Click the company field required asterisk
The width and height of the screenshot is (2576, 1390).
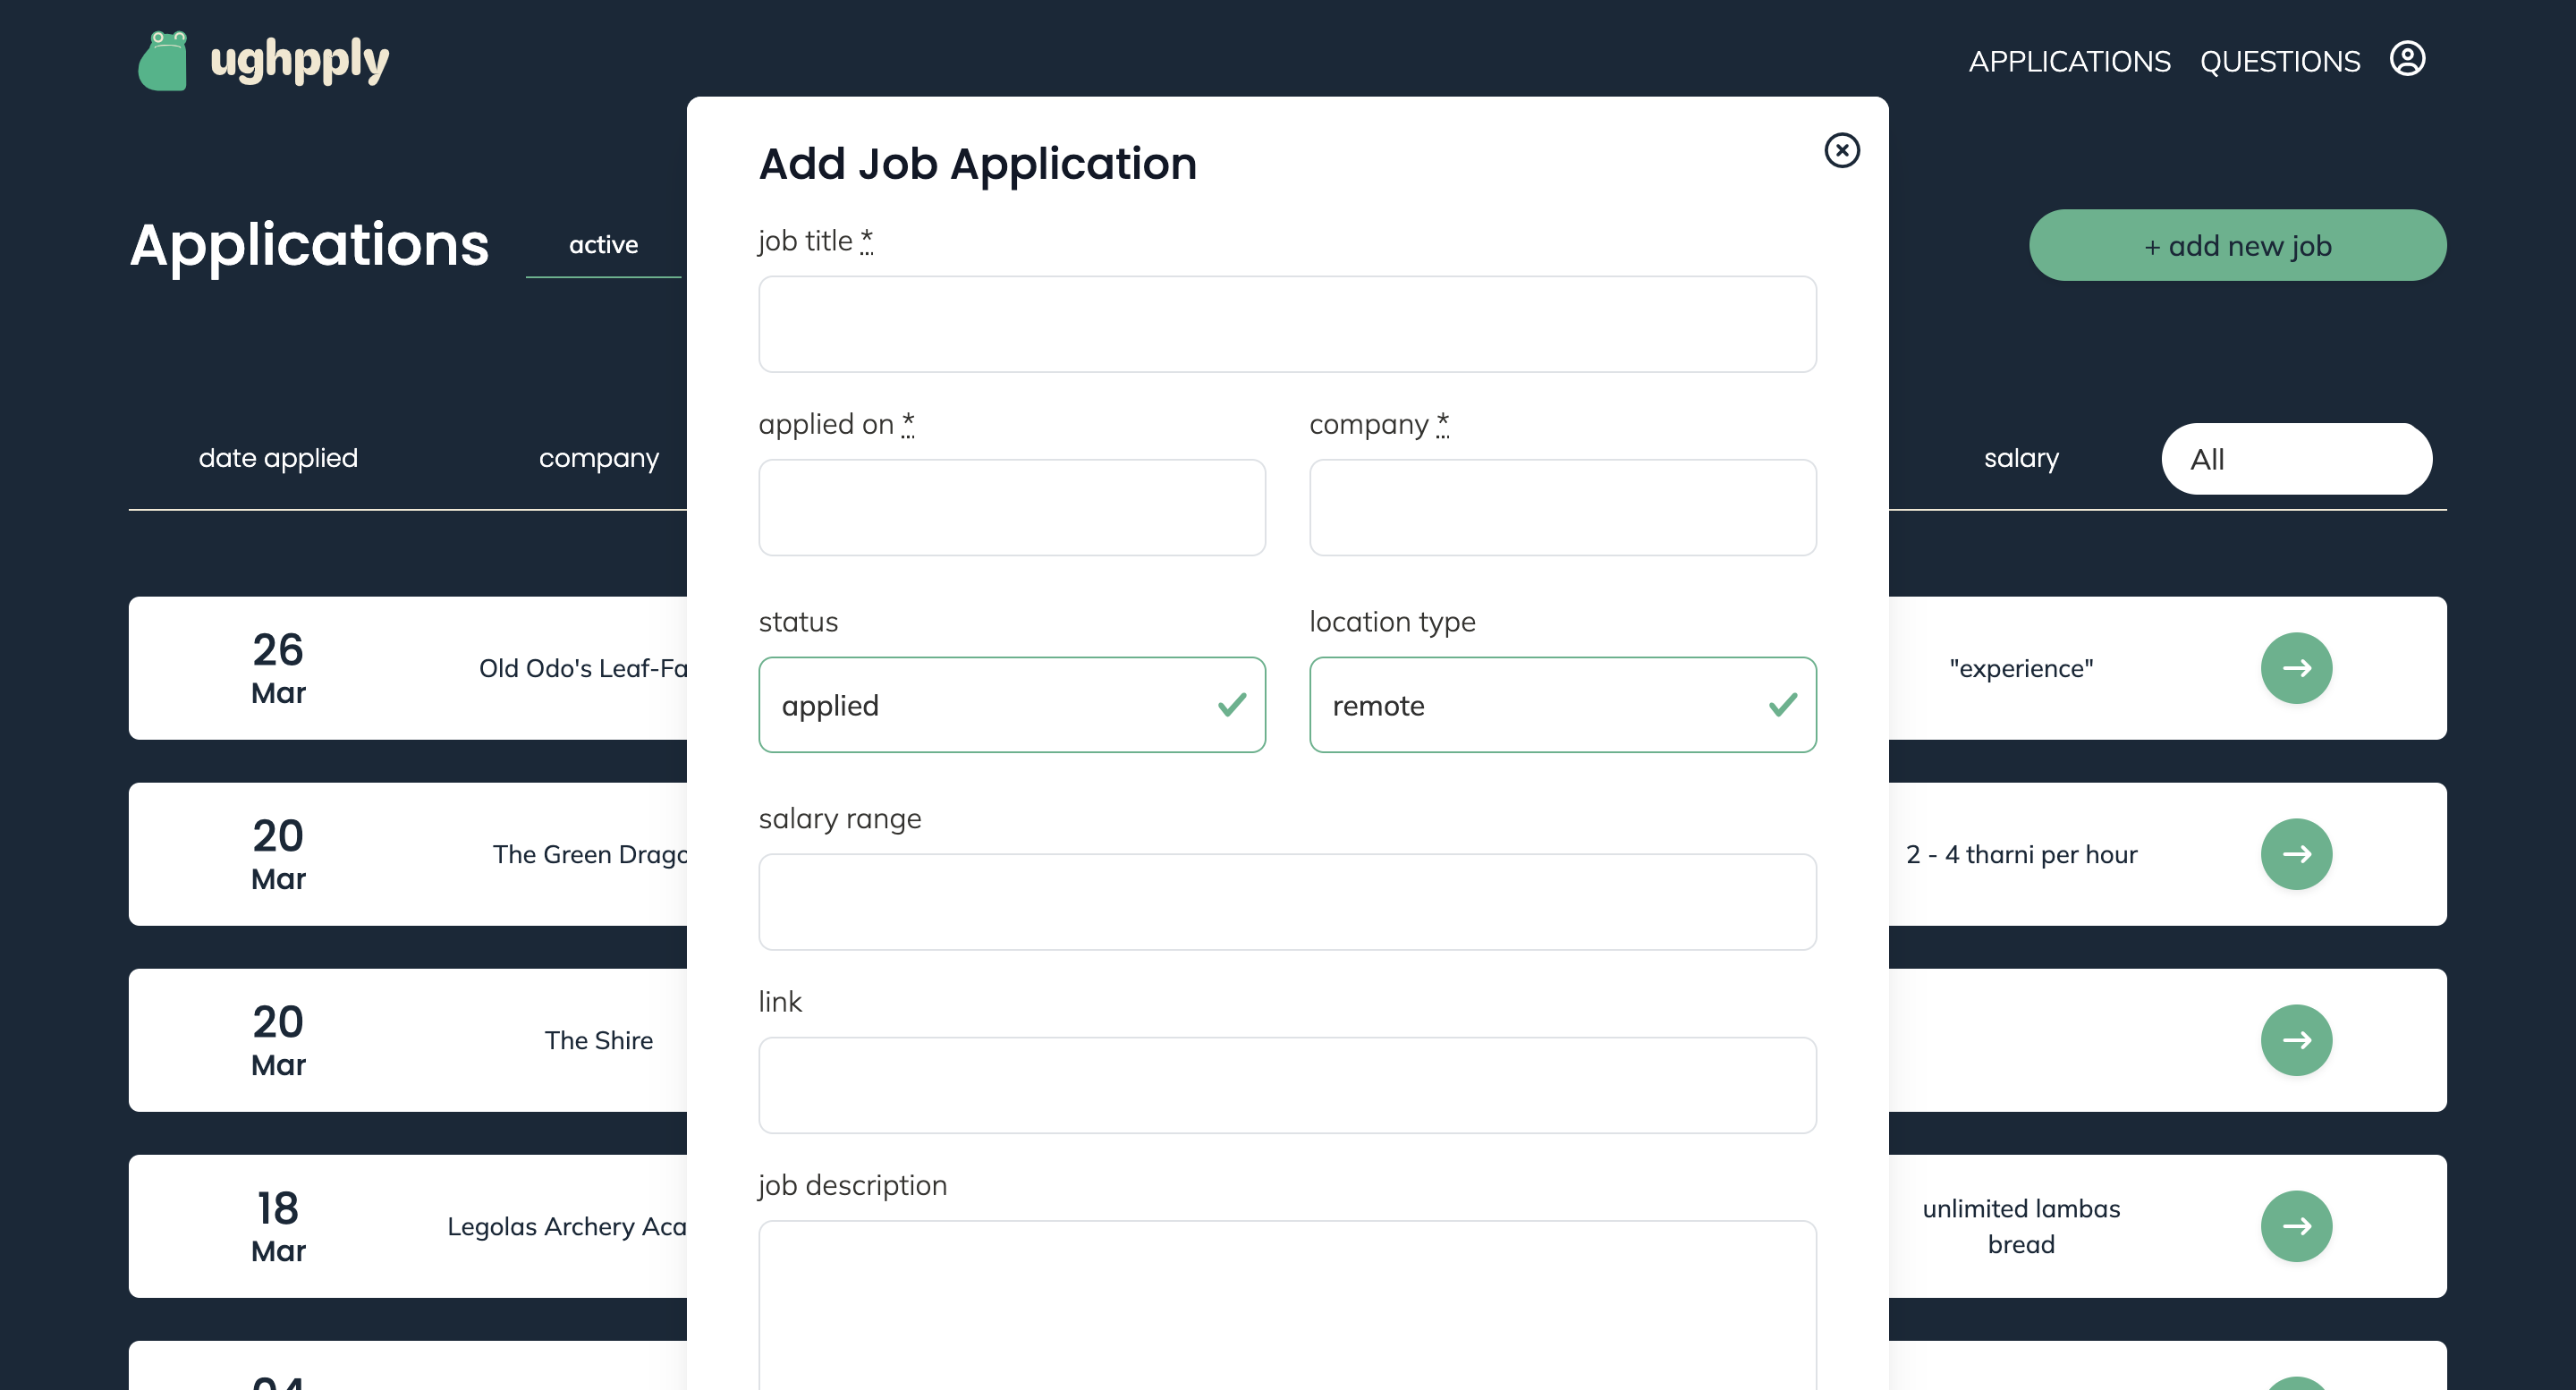pyautogui.click(x=1442, y=424)
